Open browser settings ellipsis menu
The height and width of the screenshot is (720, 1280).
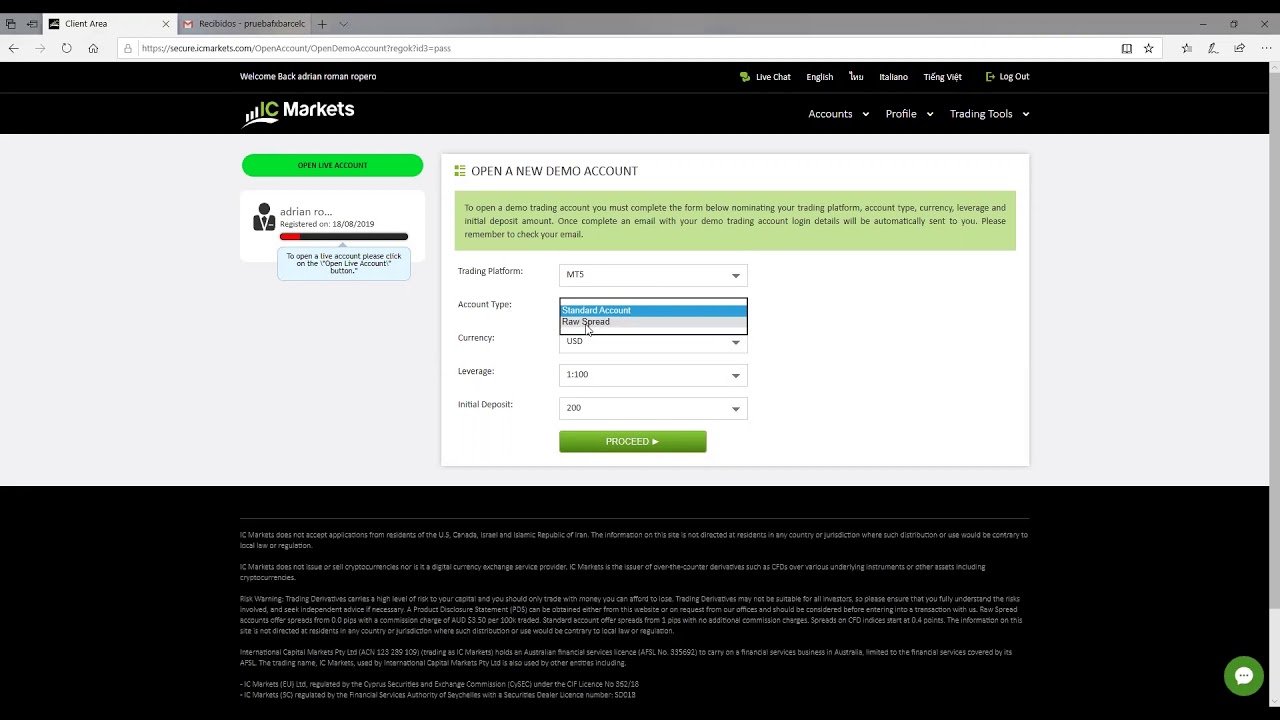point(1266,48)
